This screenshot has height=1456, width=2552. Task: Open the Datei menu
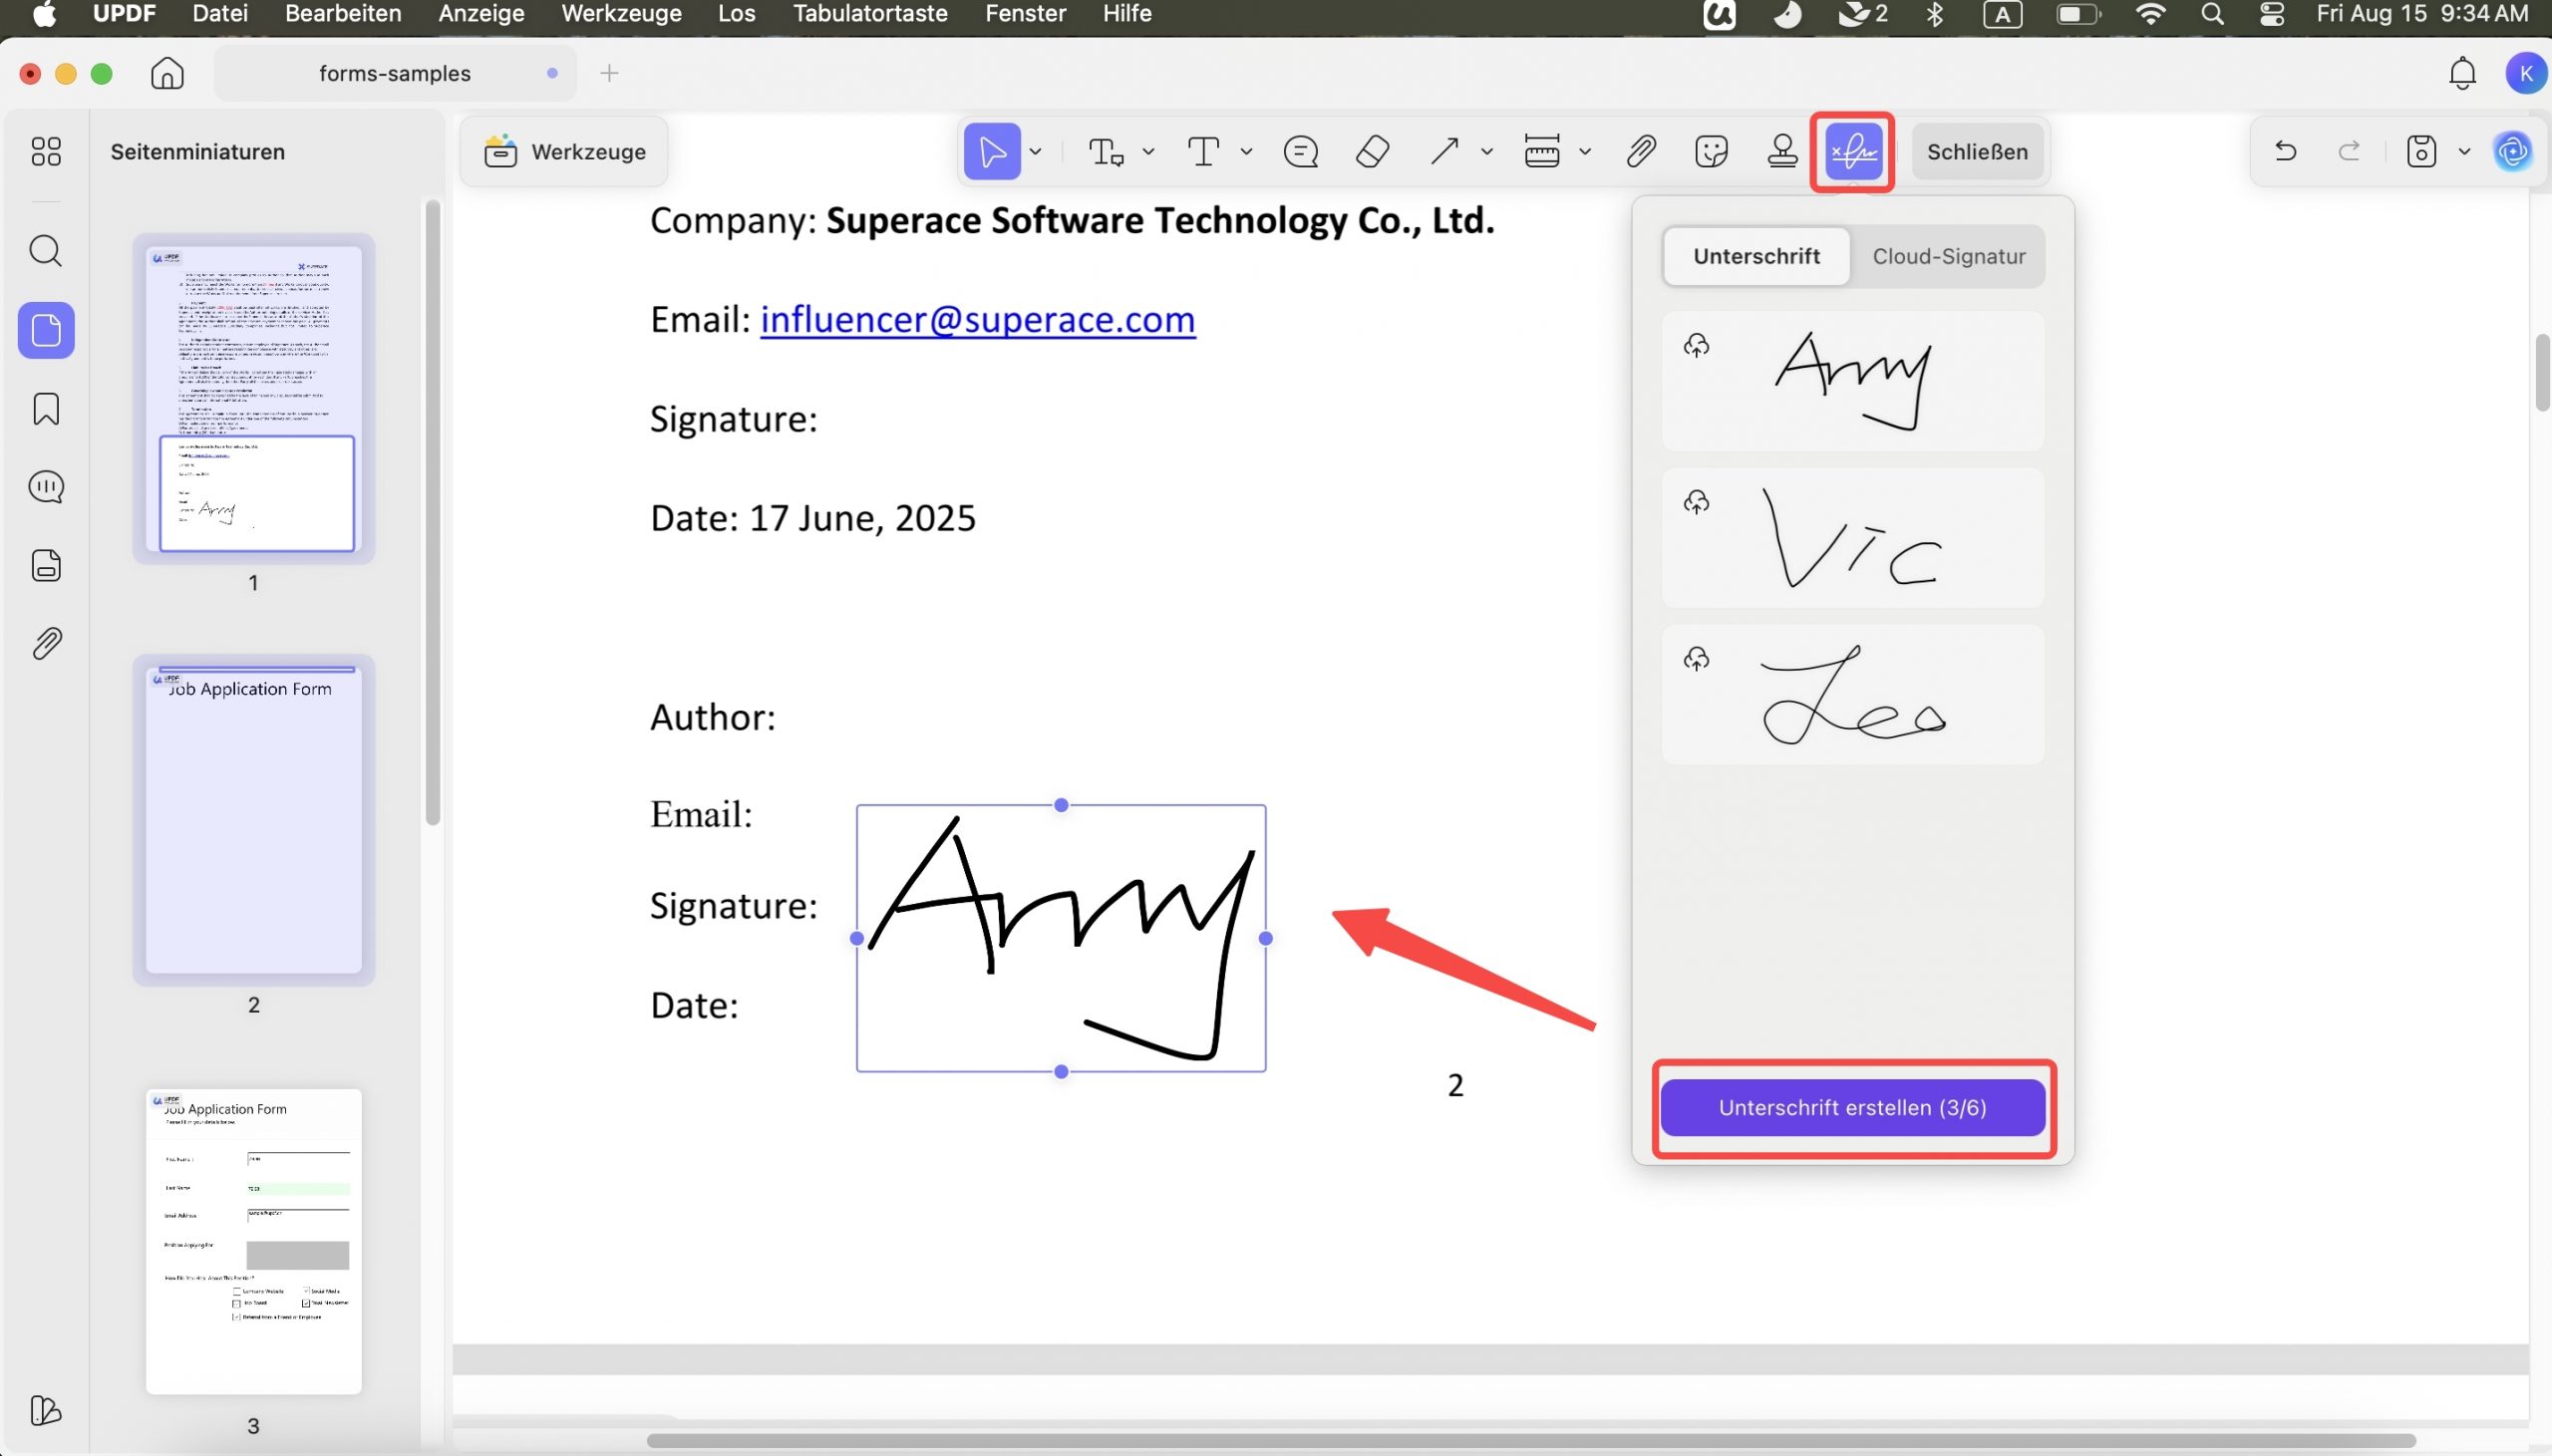click(x=220, y=14)
